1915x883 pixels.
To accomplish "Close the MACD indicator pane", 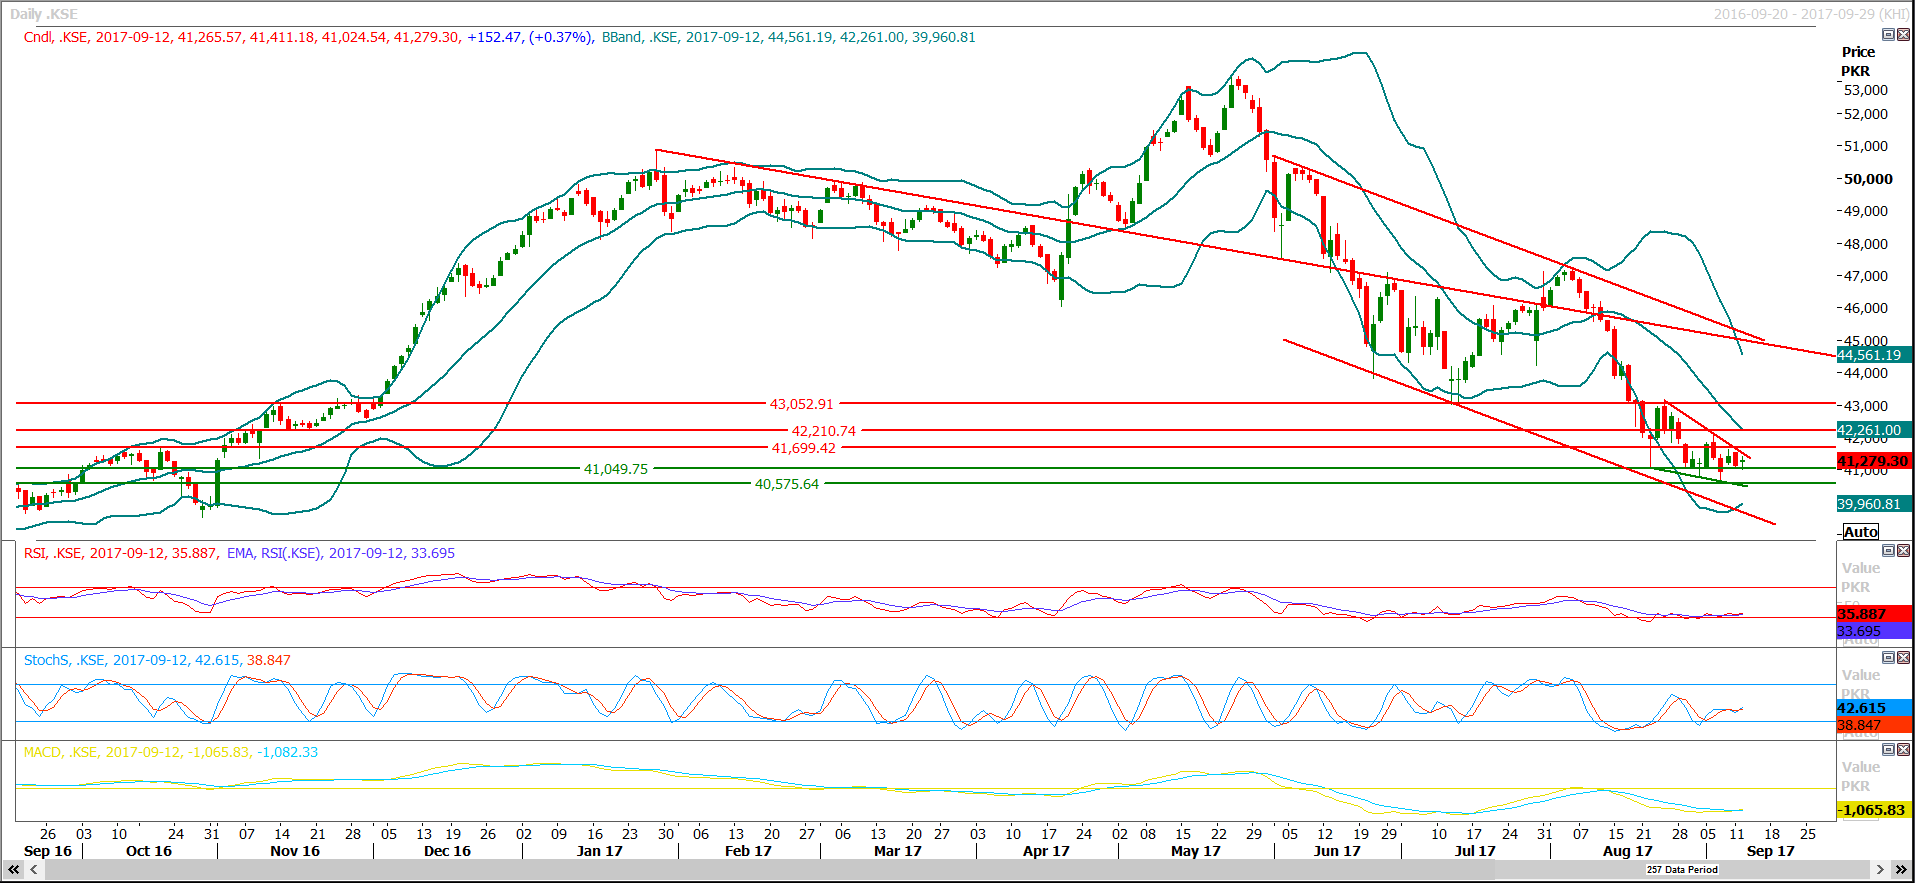I will pyautogui.click(x=1903, y=750).
